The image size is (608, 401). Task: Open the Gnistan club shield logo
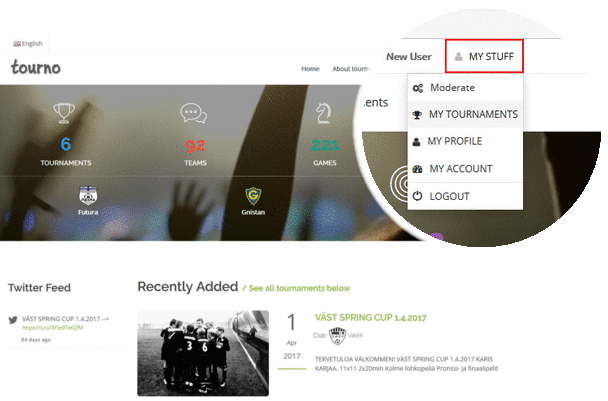(x=255, y=197)
